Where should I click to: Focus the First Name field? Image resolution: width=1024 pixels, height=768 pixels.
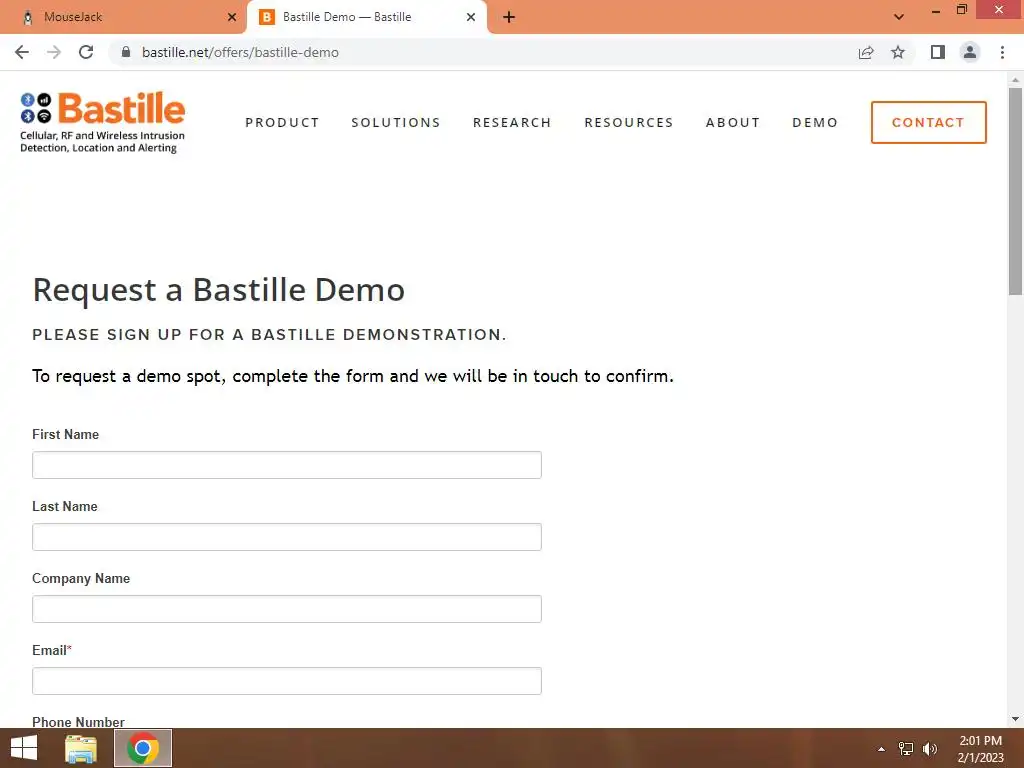coord(287,465)
